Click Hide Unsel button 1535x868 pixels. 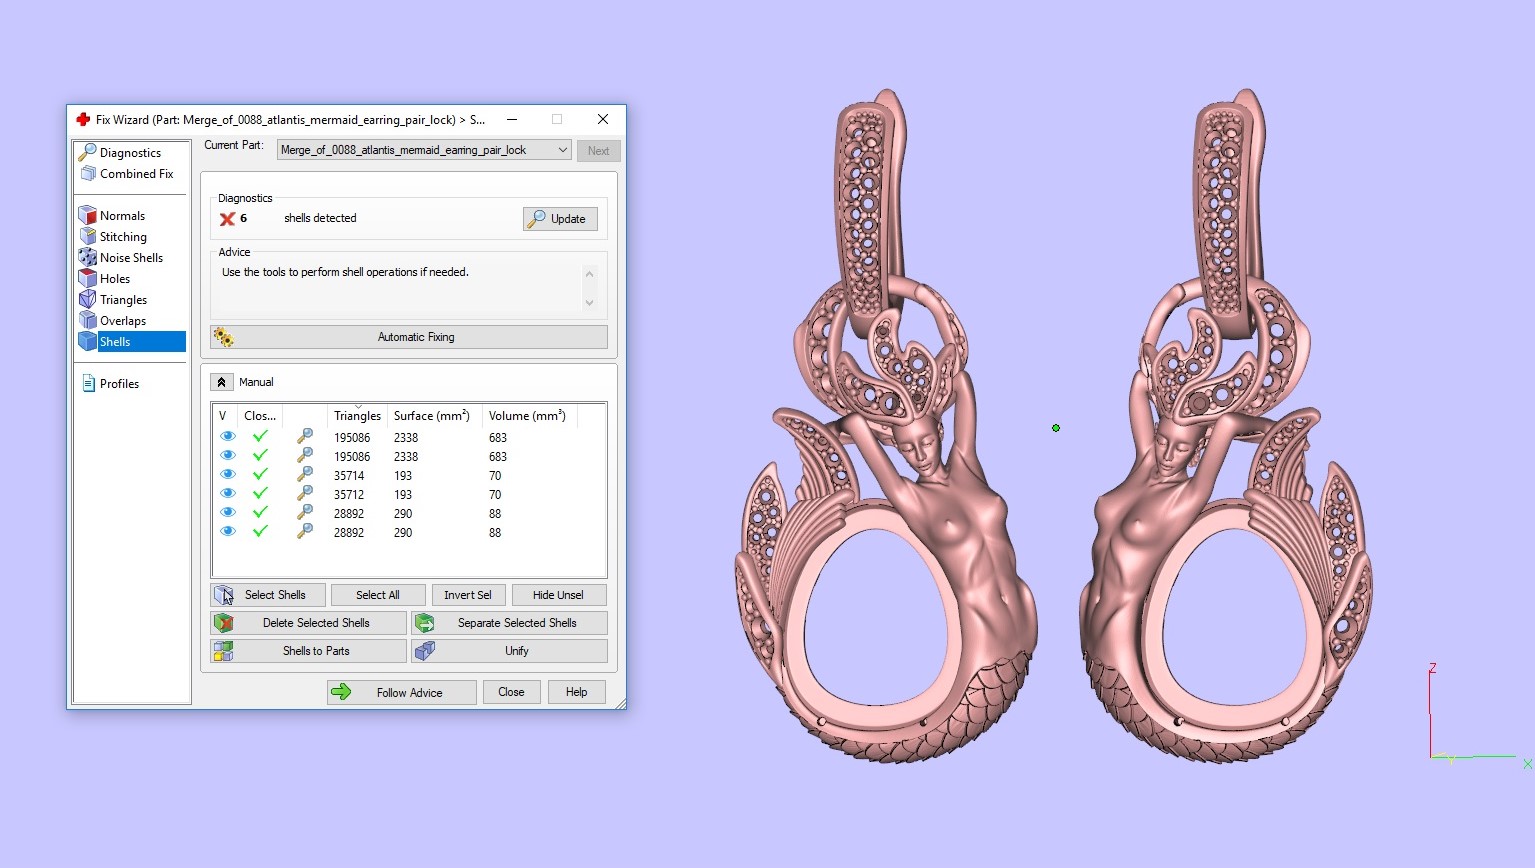[558, 595]
